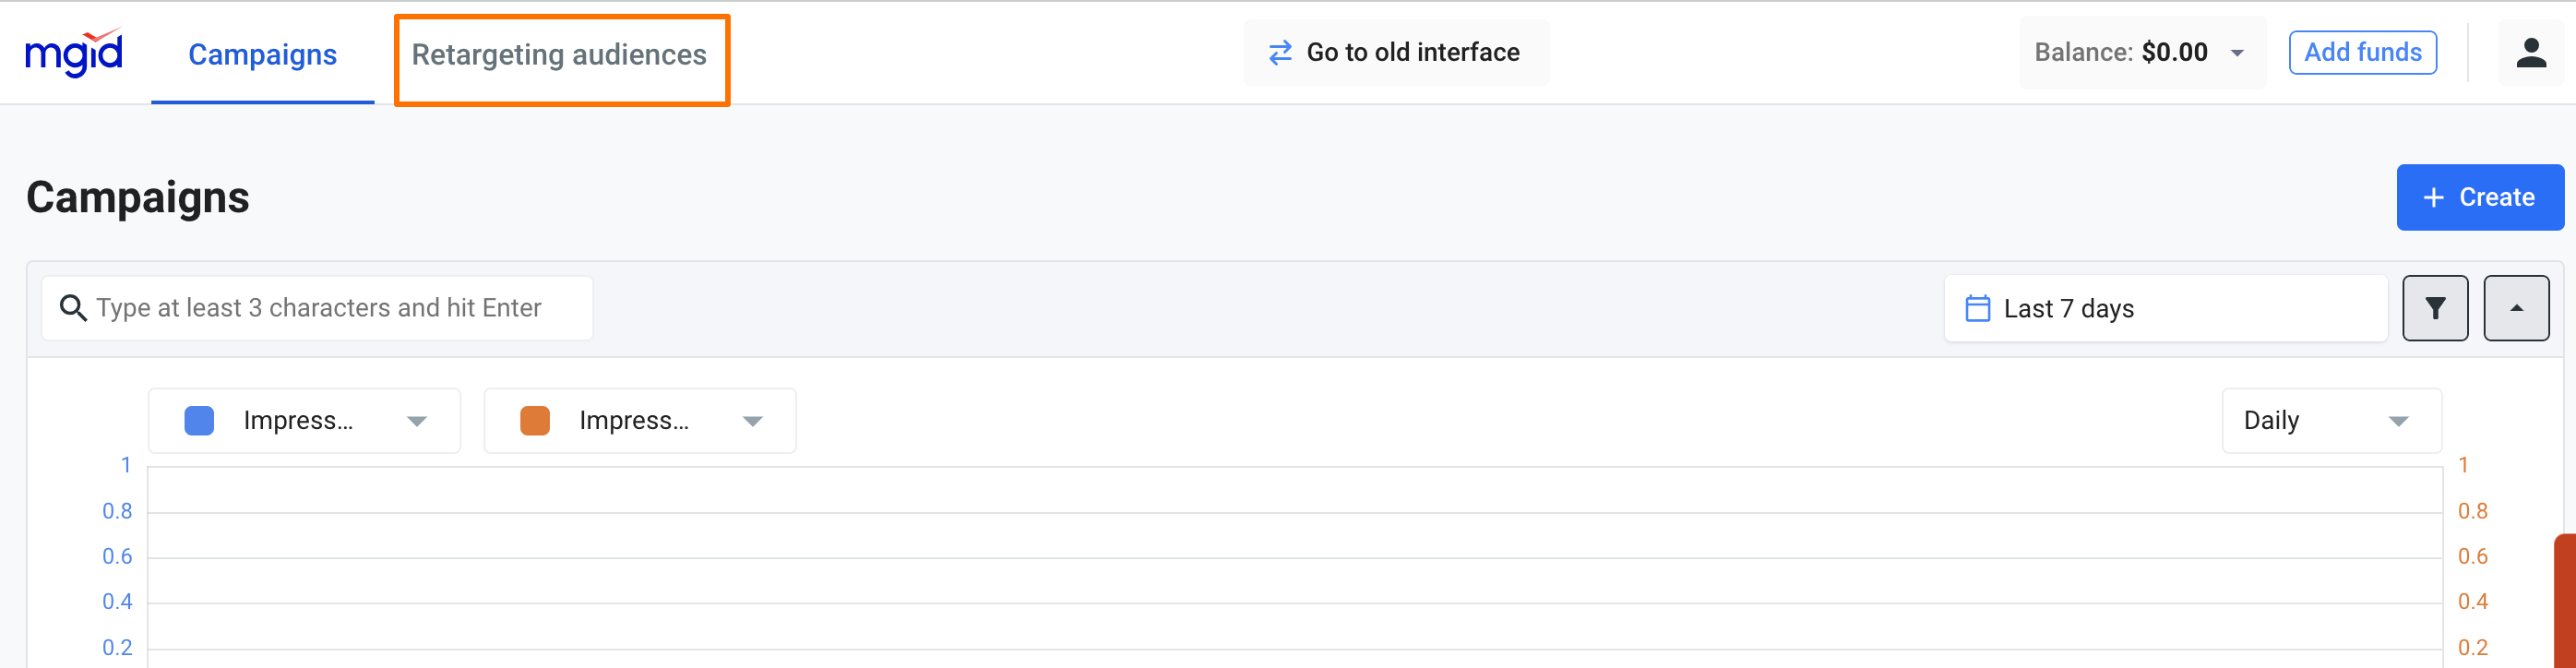Viewport: 2576px width, 668px height.
Task: Click the search magnifier icon
Action: pos(73,308)
